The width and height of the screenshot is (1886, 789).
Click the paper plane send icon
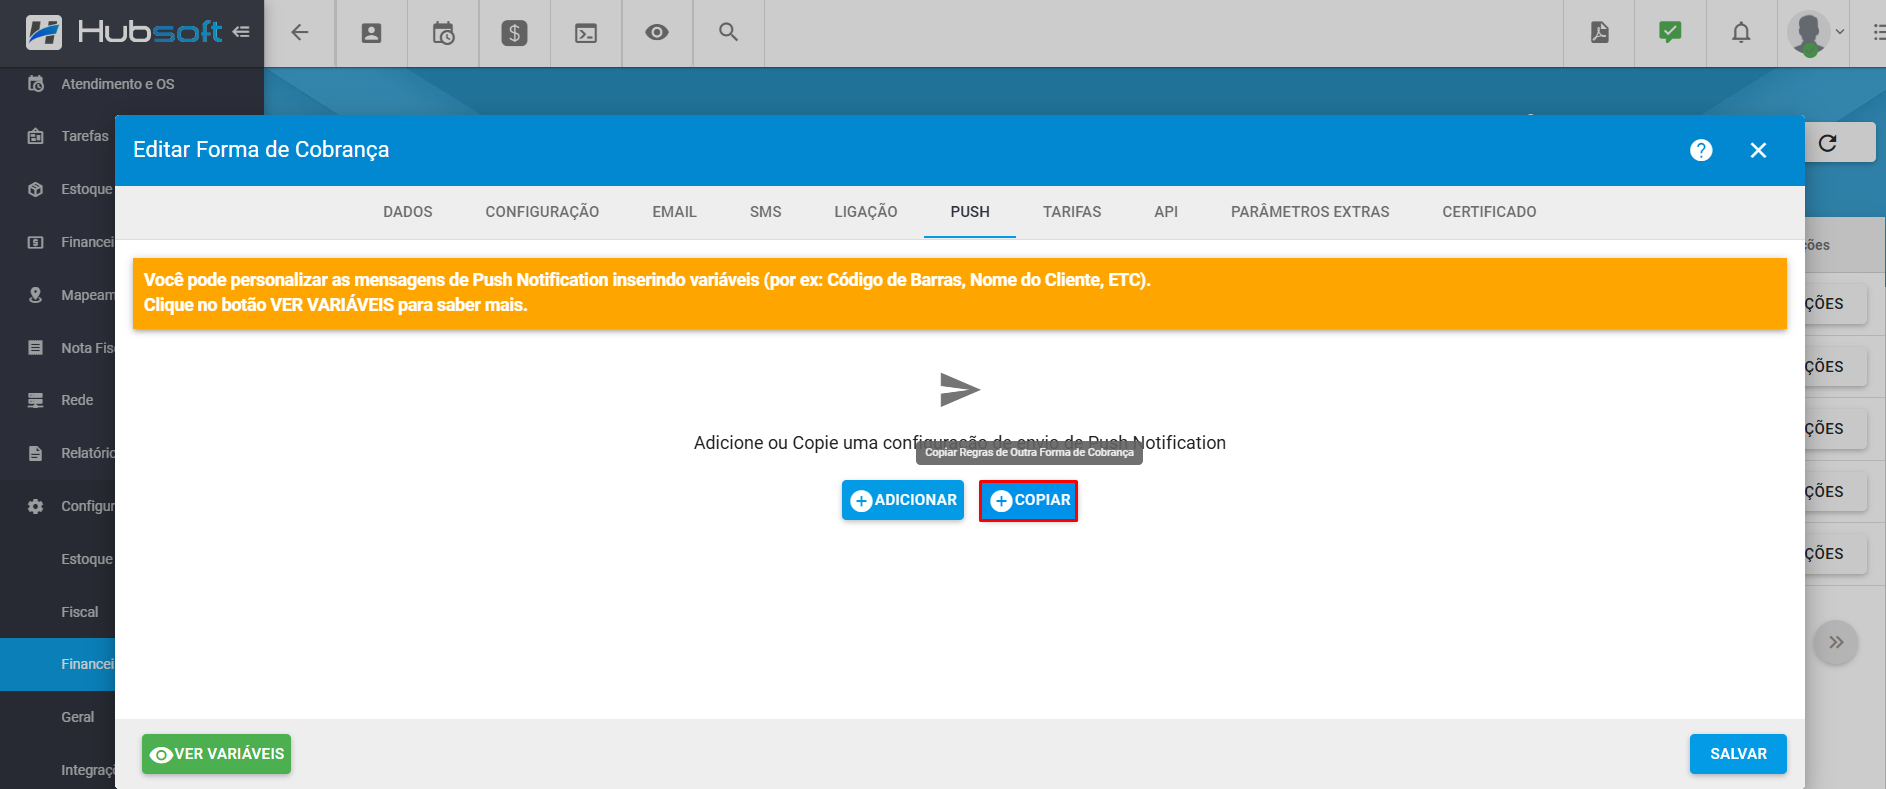960,389
